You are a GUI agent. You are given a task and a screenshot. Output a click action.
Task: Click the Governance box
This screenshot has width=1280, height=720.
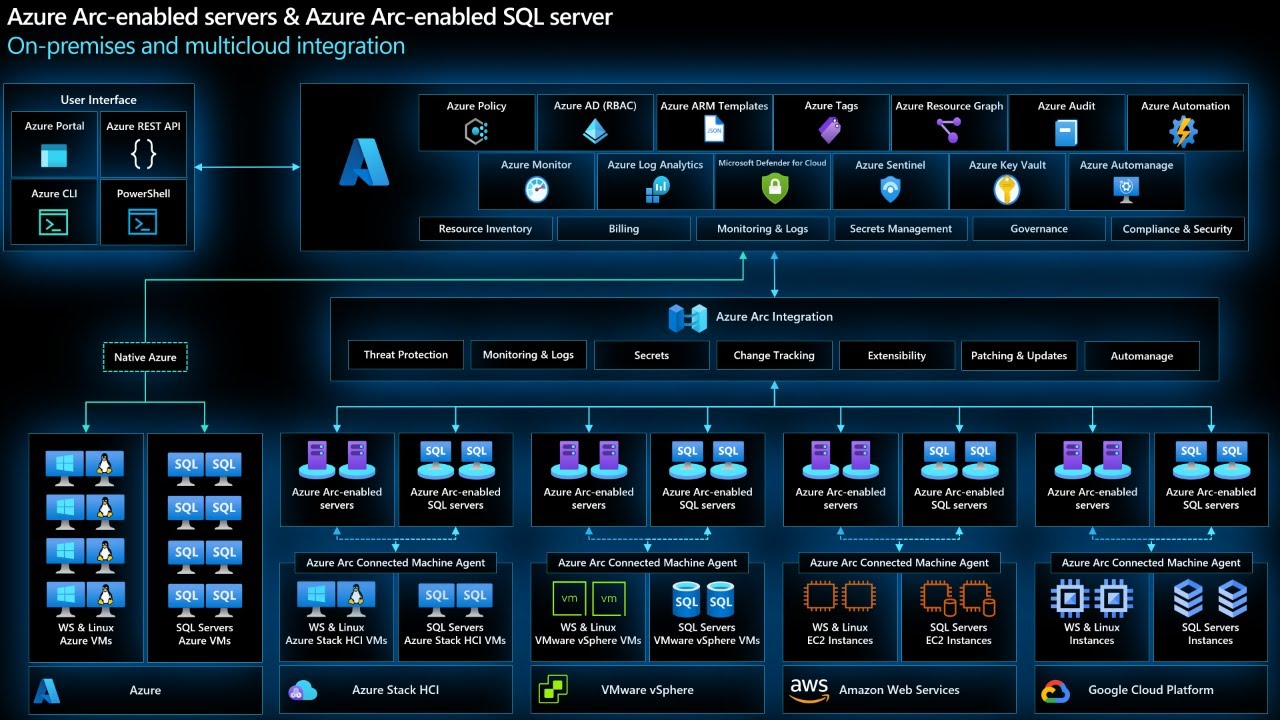[x=1039, y=229]
